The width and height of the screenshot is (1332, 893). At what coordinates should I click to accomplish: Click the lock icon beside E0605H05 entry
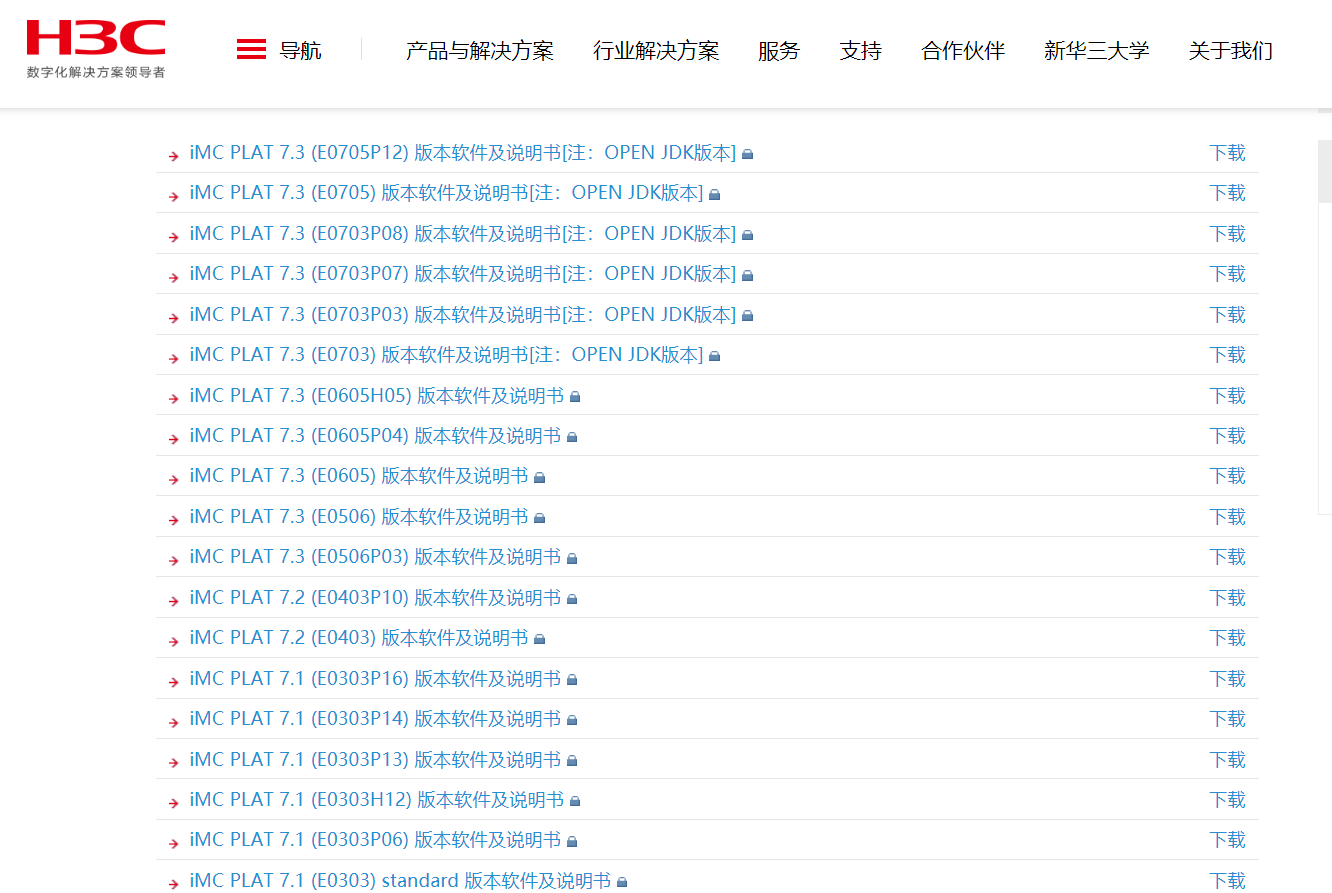click(575, 397)
